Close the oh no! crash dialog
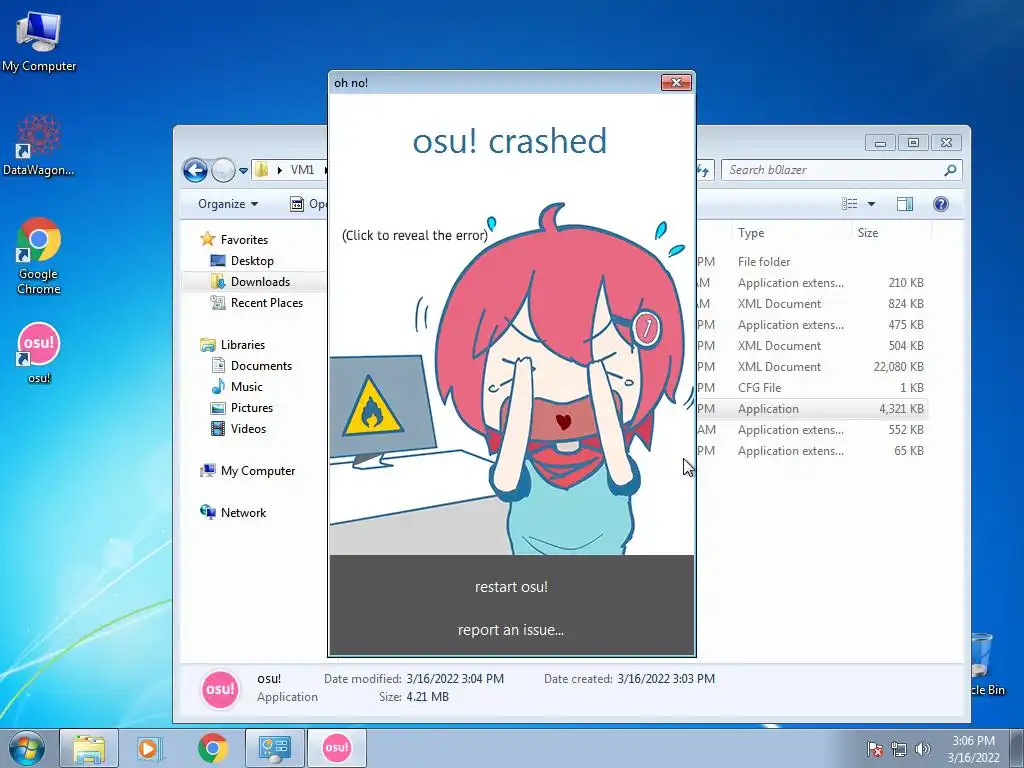Image resolution: width=1024 pixels, height=768 pixels. pos(676,82)
